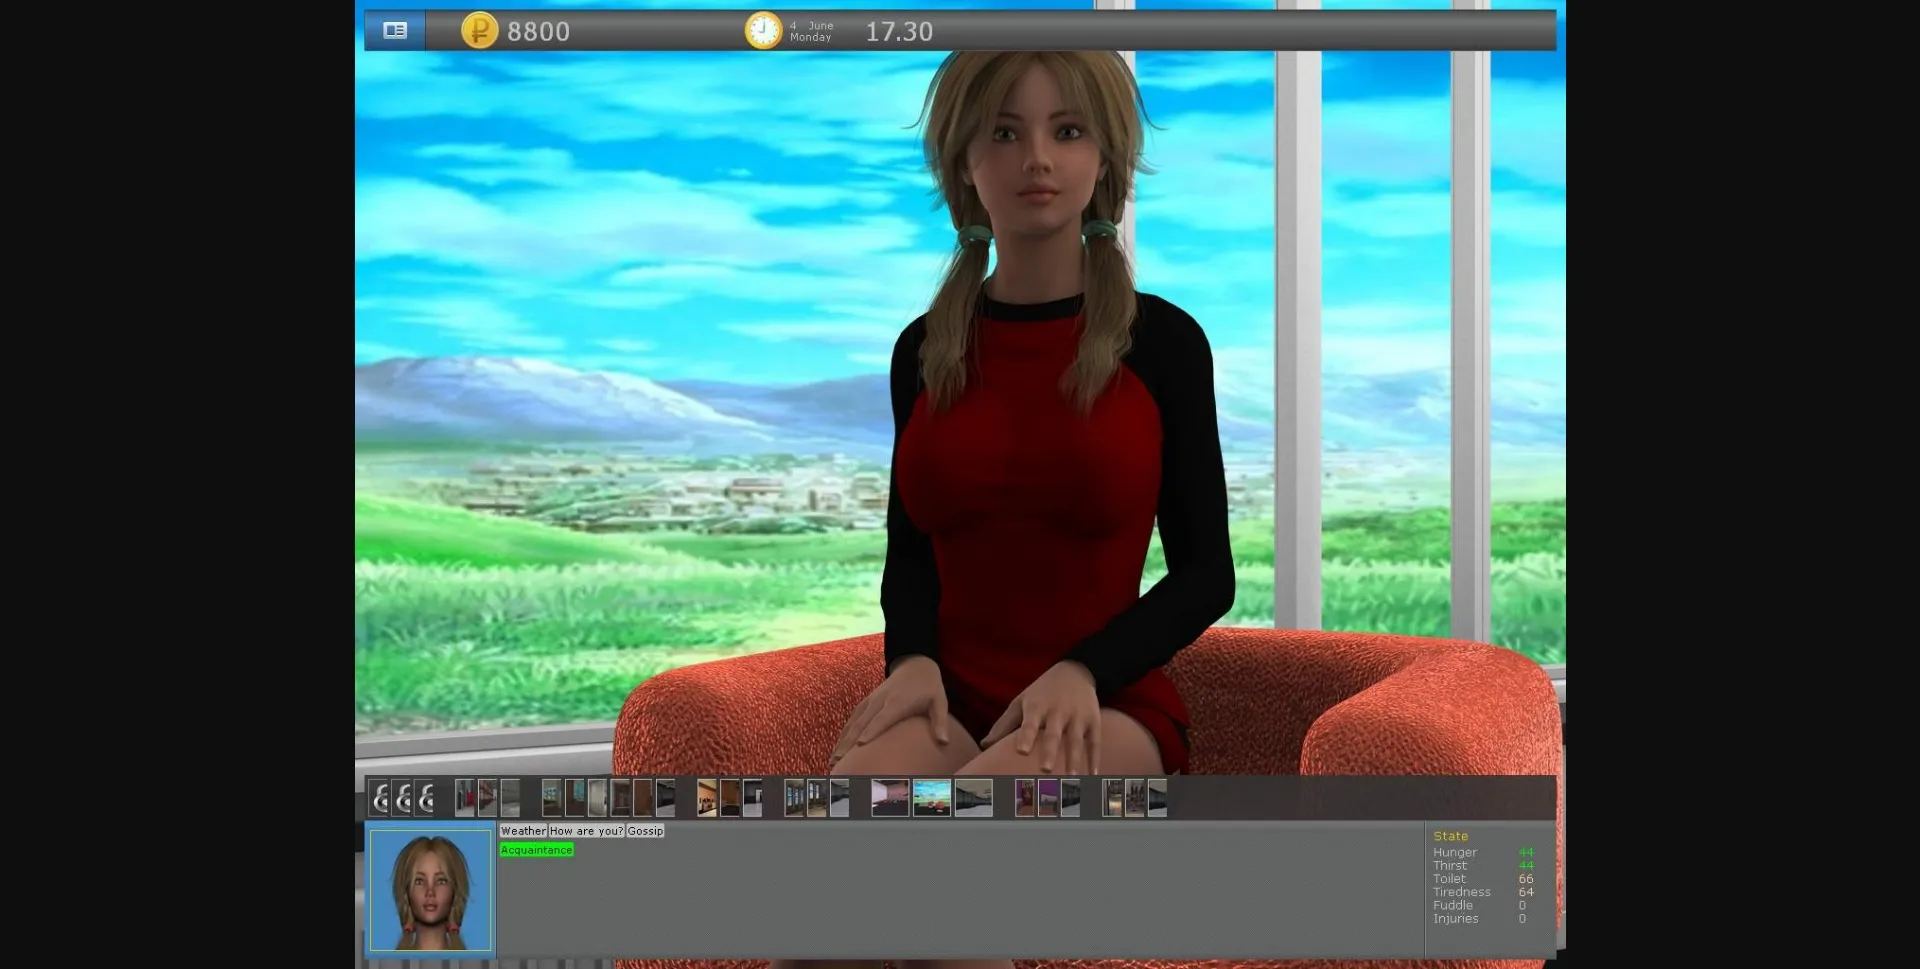Choose the Weather conversation topic
The width and height of the screenshot is (1920, 969).
(x=523, y=830)
